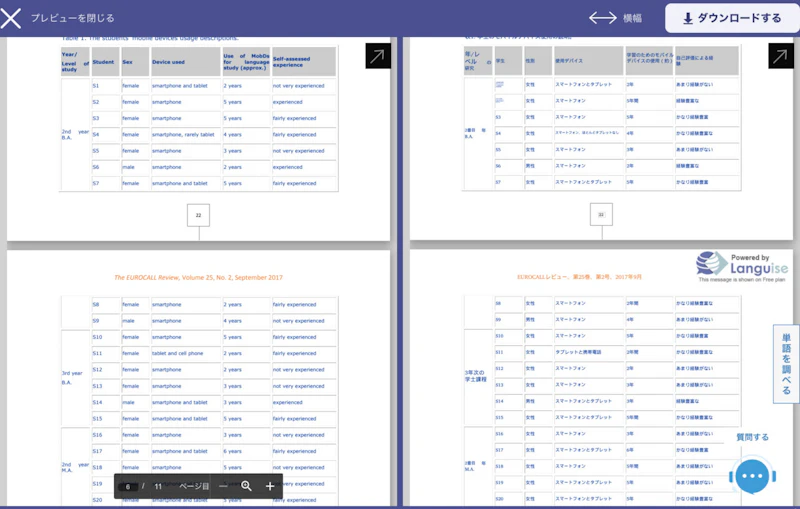Select the current page number field
800x509 pixels.
point(128,487)
